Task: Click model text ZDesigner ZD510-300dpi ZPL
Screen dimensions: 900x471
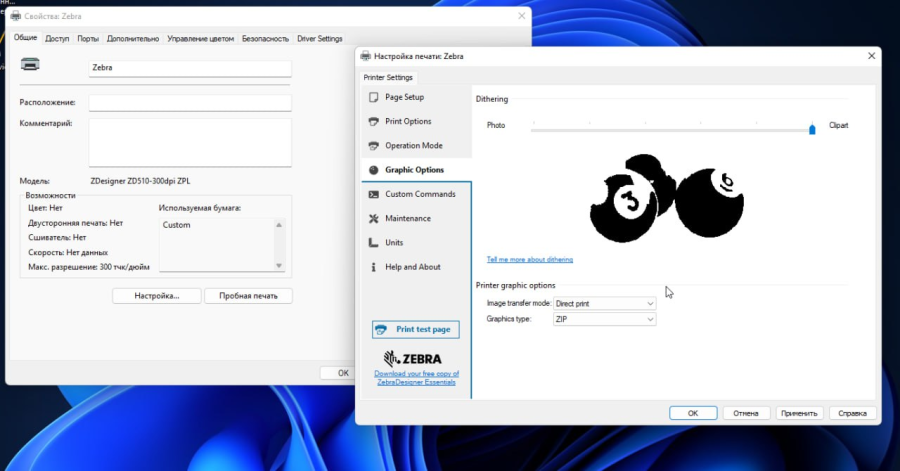Action: (140, 181)
